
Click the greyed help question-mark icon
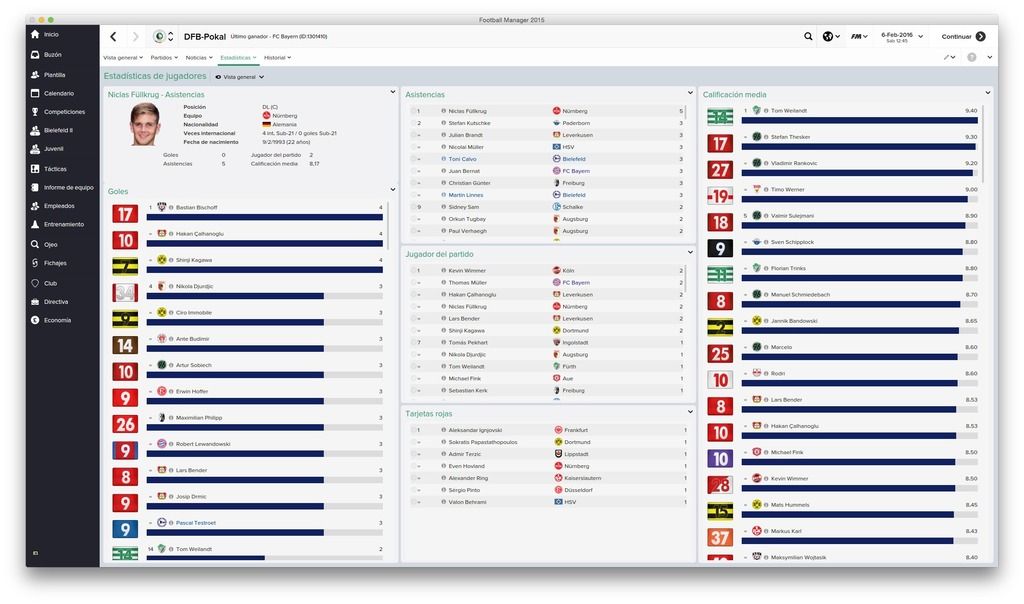(972, 57)
